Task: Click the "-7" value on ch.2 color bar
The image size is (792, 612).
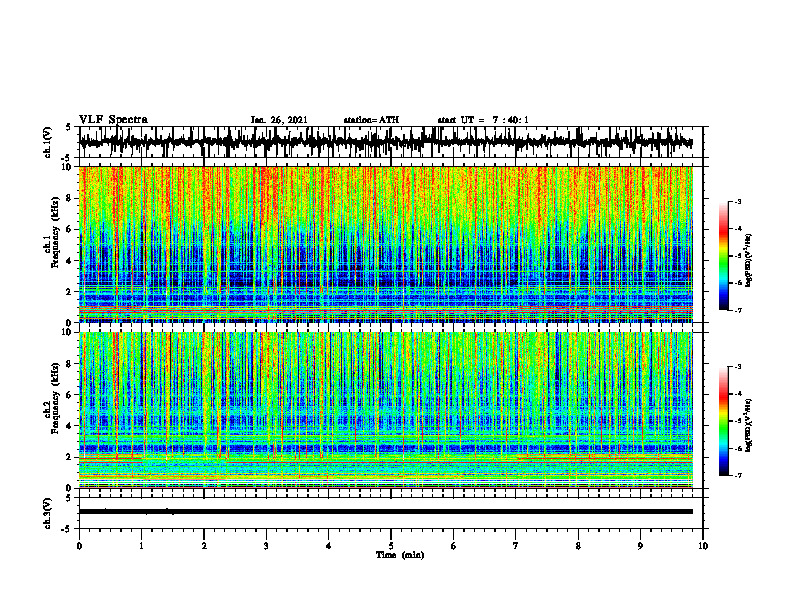Action: click(738, 475)
